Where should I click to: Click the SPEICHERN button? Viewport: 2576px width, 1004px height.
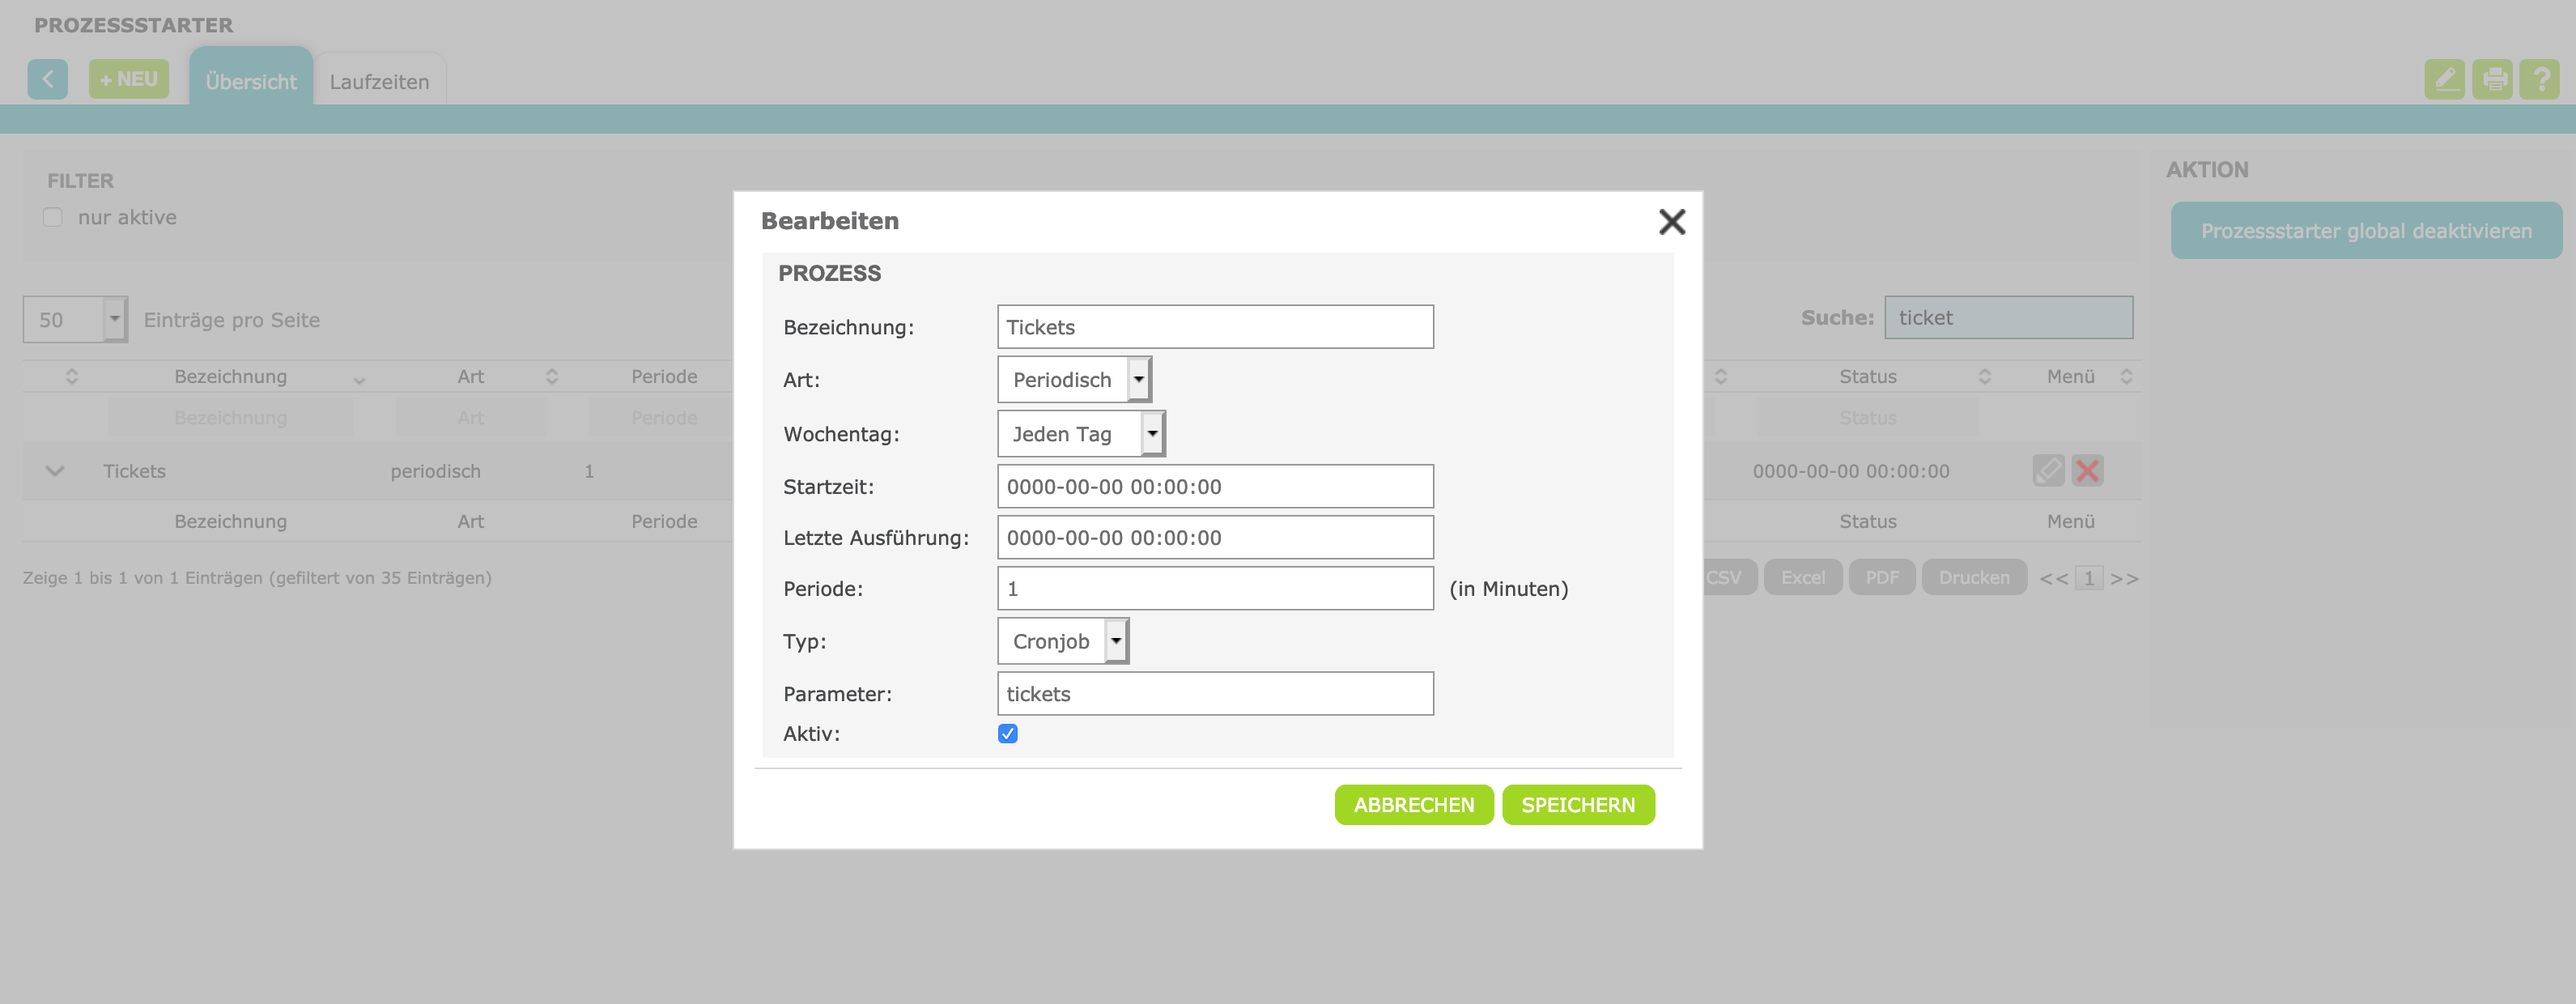tap(1577, 804)
